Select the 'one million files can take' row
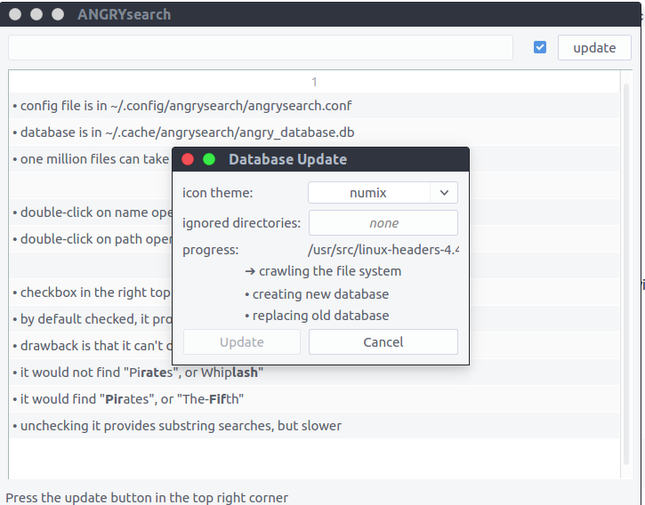This screenshot has width=645, height=505. [90, 158]
